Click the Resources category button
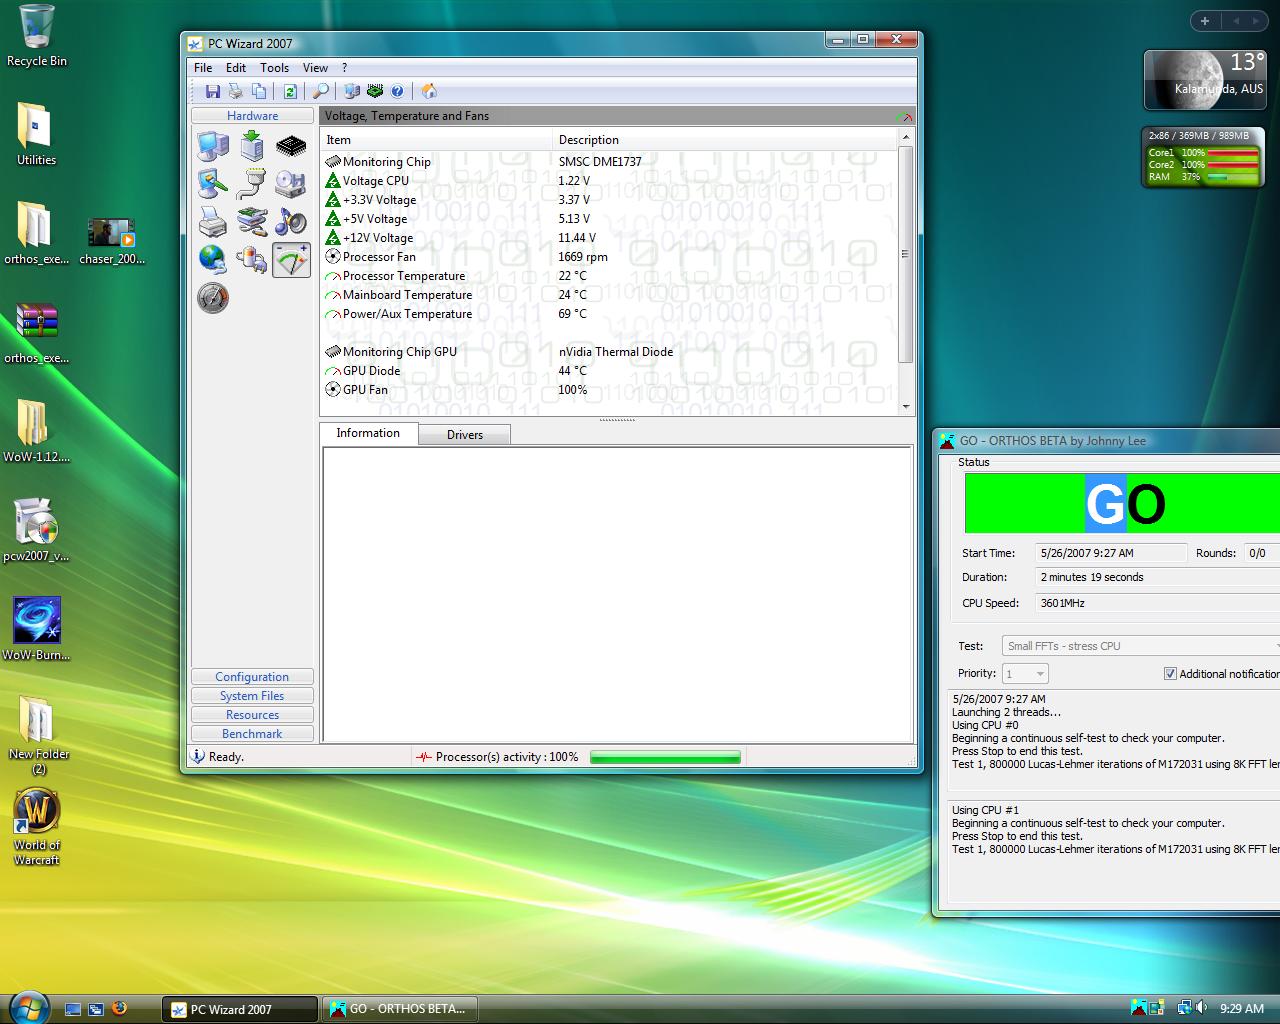This screenshot has height=1024, width=1280. [252, 715]
